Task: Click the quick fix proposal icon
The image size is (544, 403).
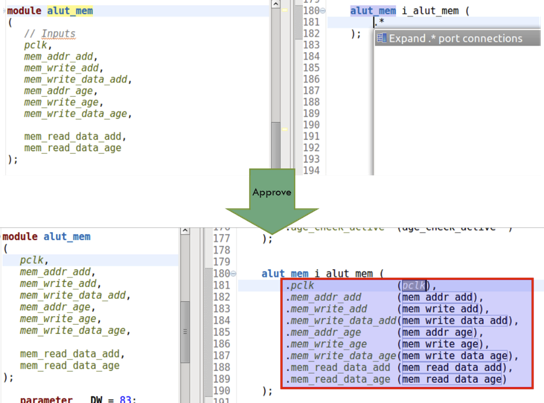Action: (x=382, y=38)
